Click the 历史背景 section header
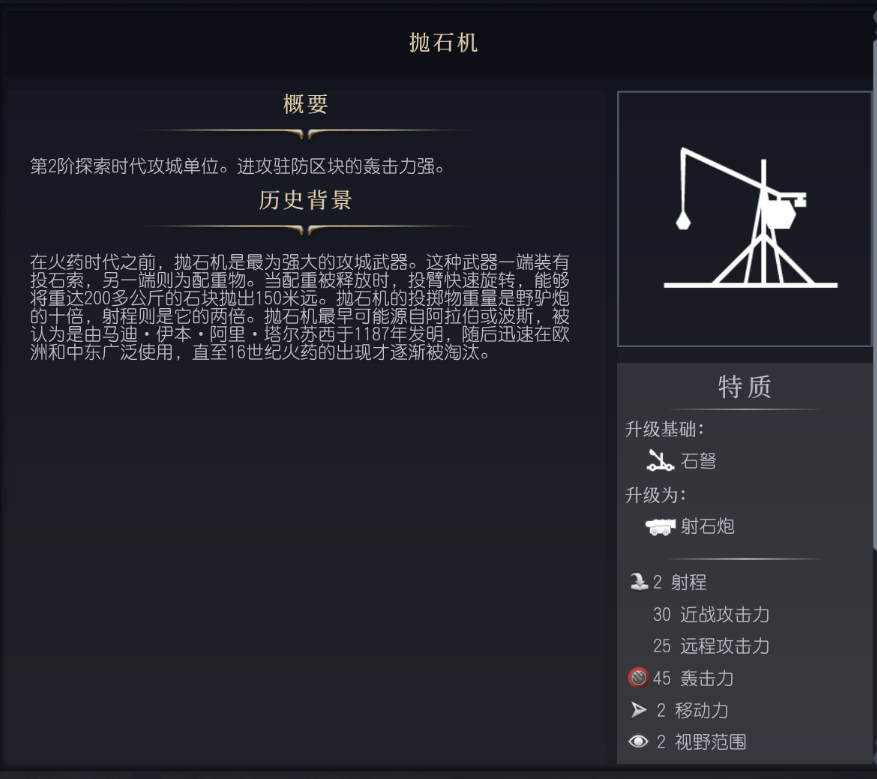 point(305,200)
